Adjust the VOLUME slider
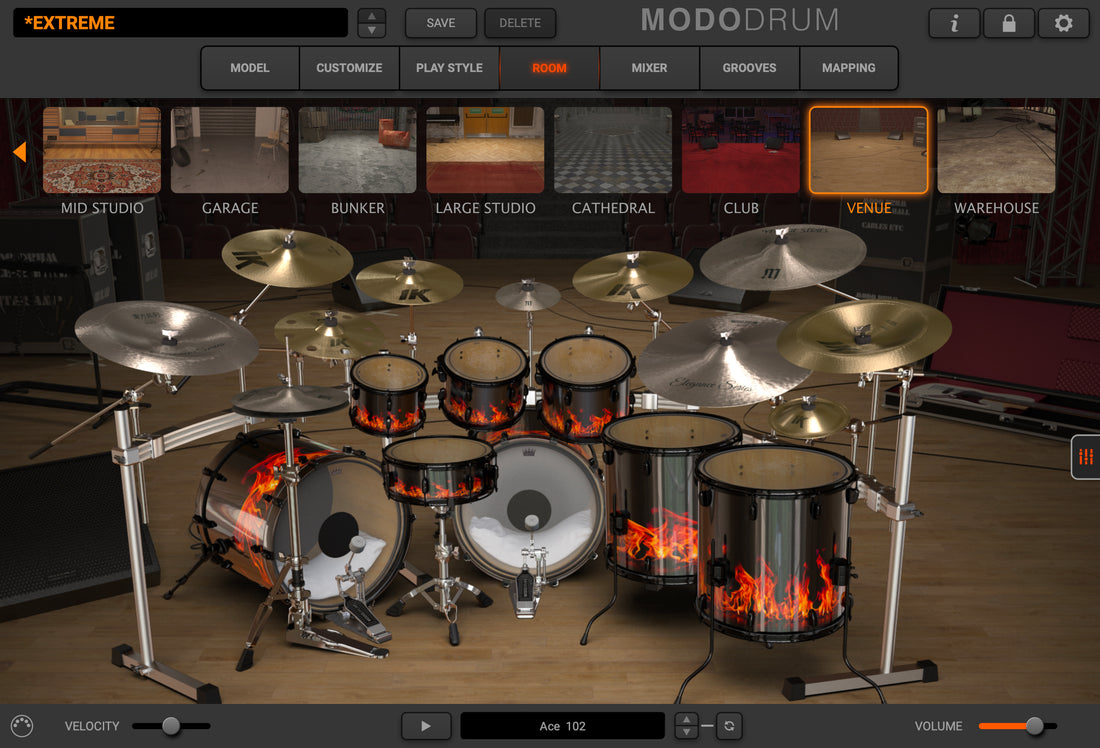 coord(1018,726)
